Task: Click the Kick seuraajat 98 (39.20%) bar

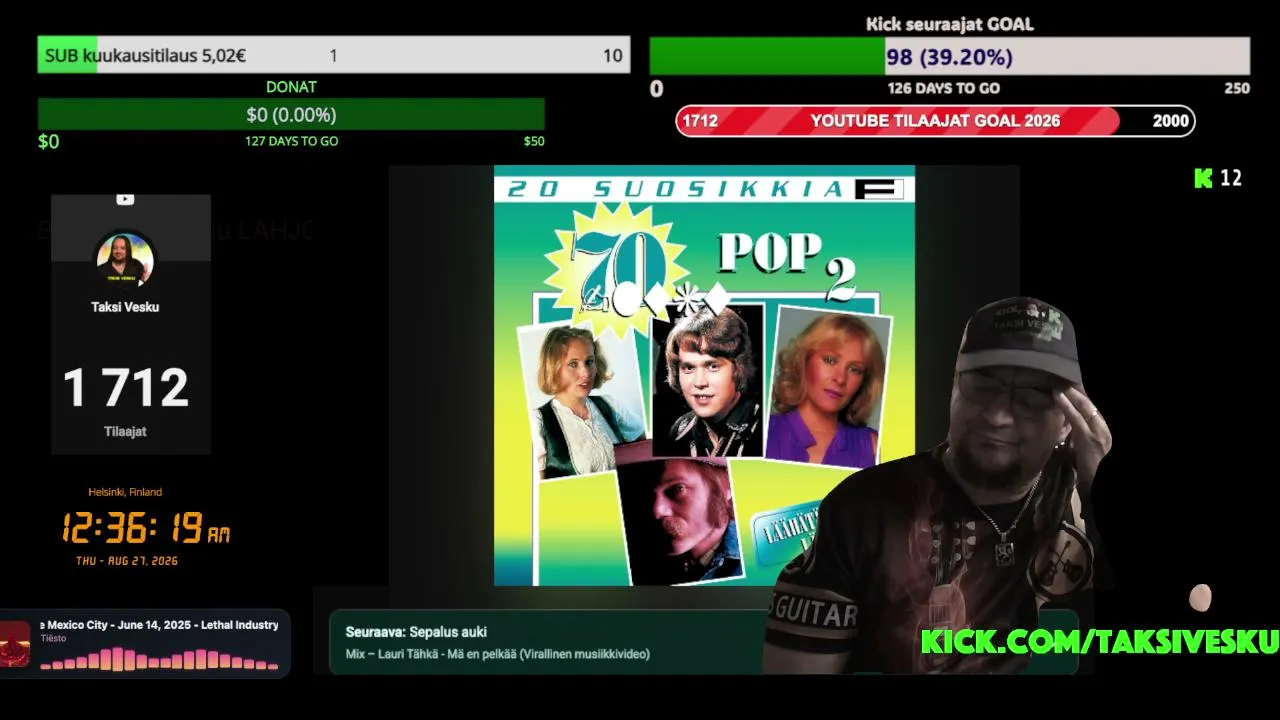Action: click(x=949, y=57)
